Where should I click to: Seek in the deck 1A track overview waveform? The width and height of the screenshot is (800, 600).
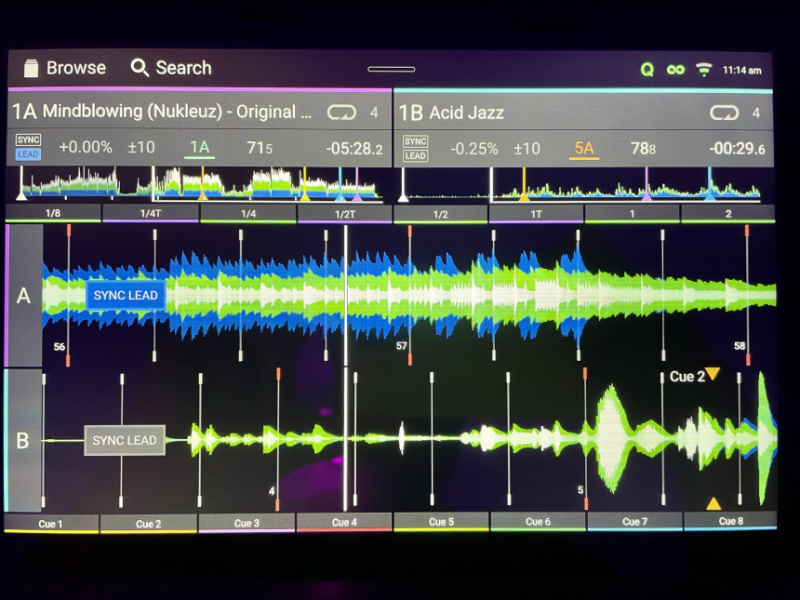click(201, 184)
